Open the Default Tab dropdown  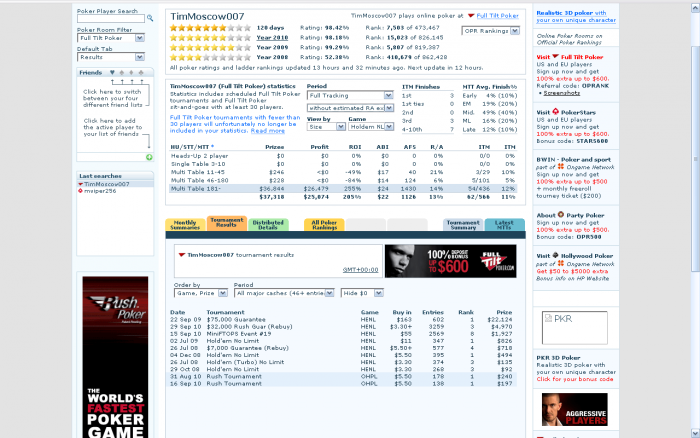coord(111,57)
